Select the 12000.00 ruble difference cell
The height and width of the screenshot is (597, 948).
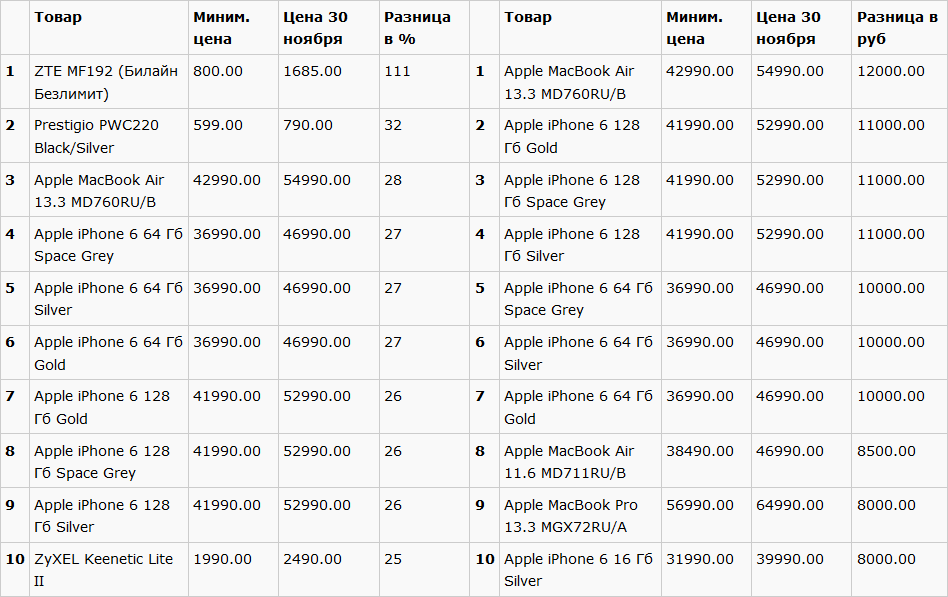pos(891,71)
